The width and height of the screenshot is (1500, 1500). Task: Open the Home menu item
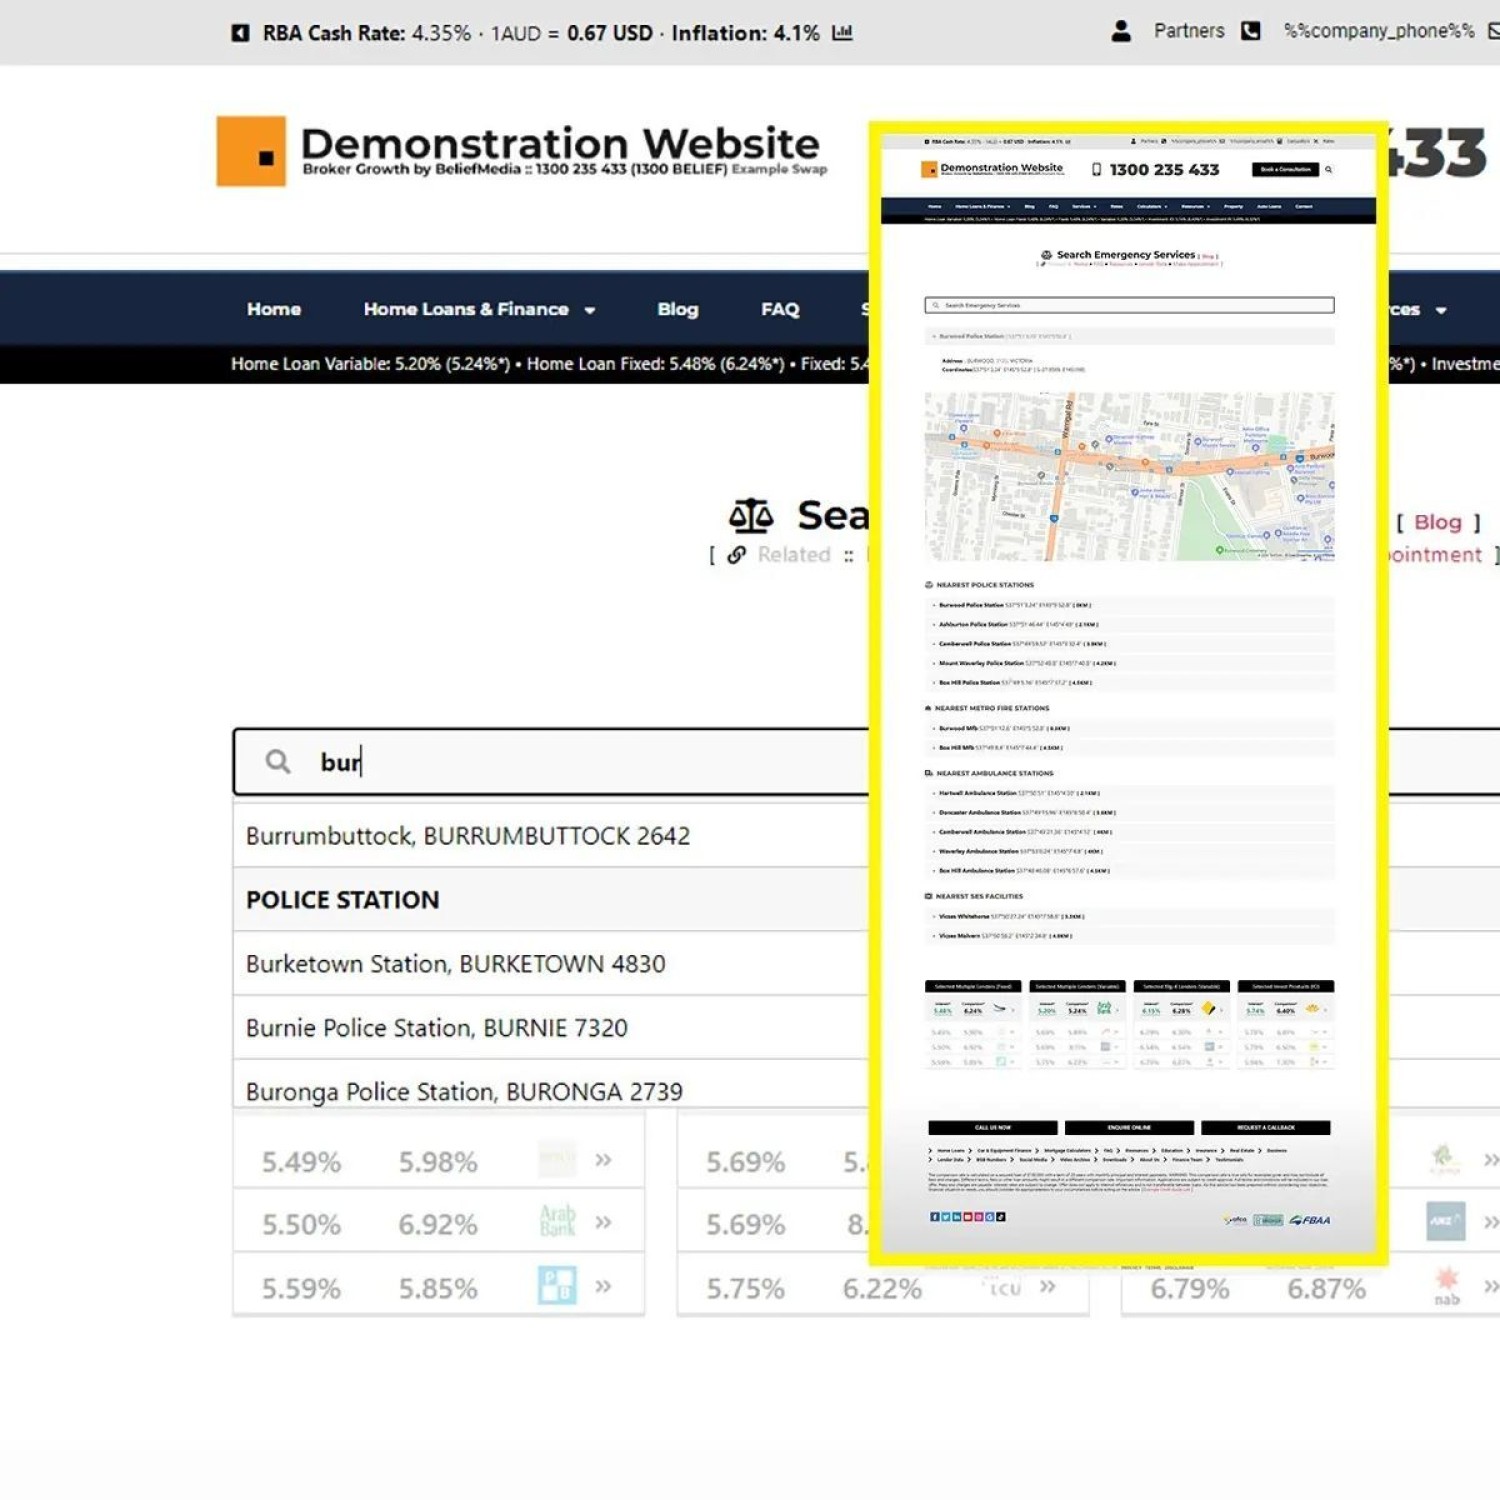click(x=274, y=310)
